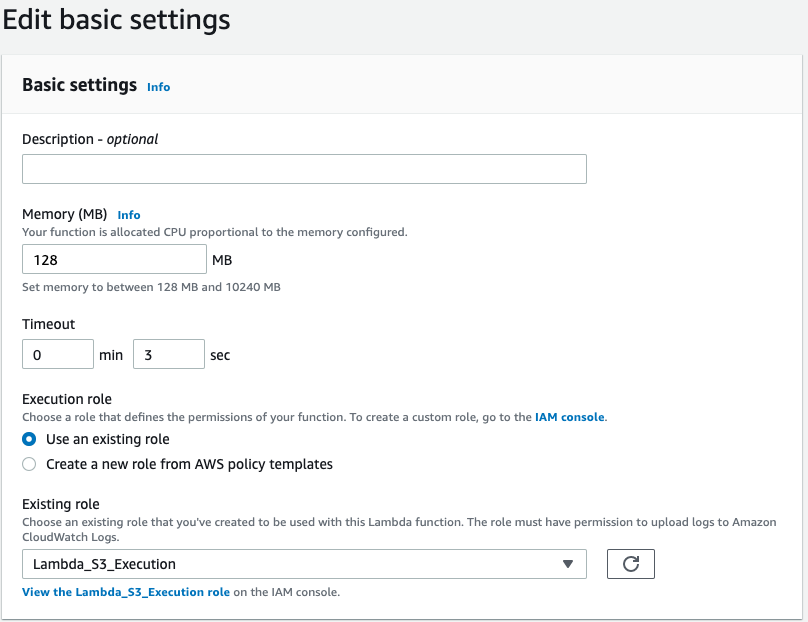
Task: Choose 'Create a new role from AWS policy templates'
Action: pyautogui.click(x=29, y=463)
